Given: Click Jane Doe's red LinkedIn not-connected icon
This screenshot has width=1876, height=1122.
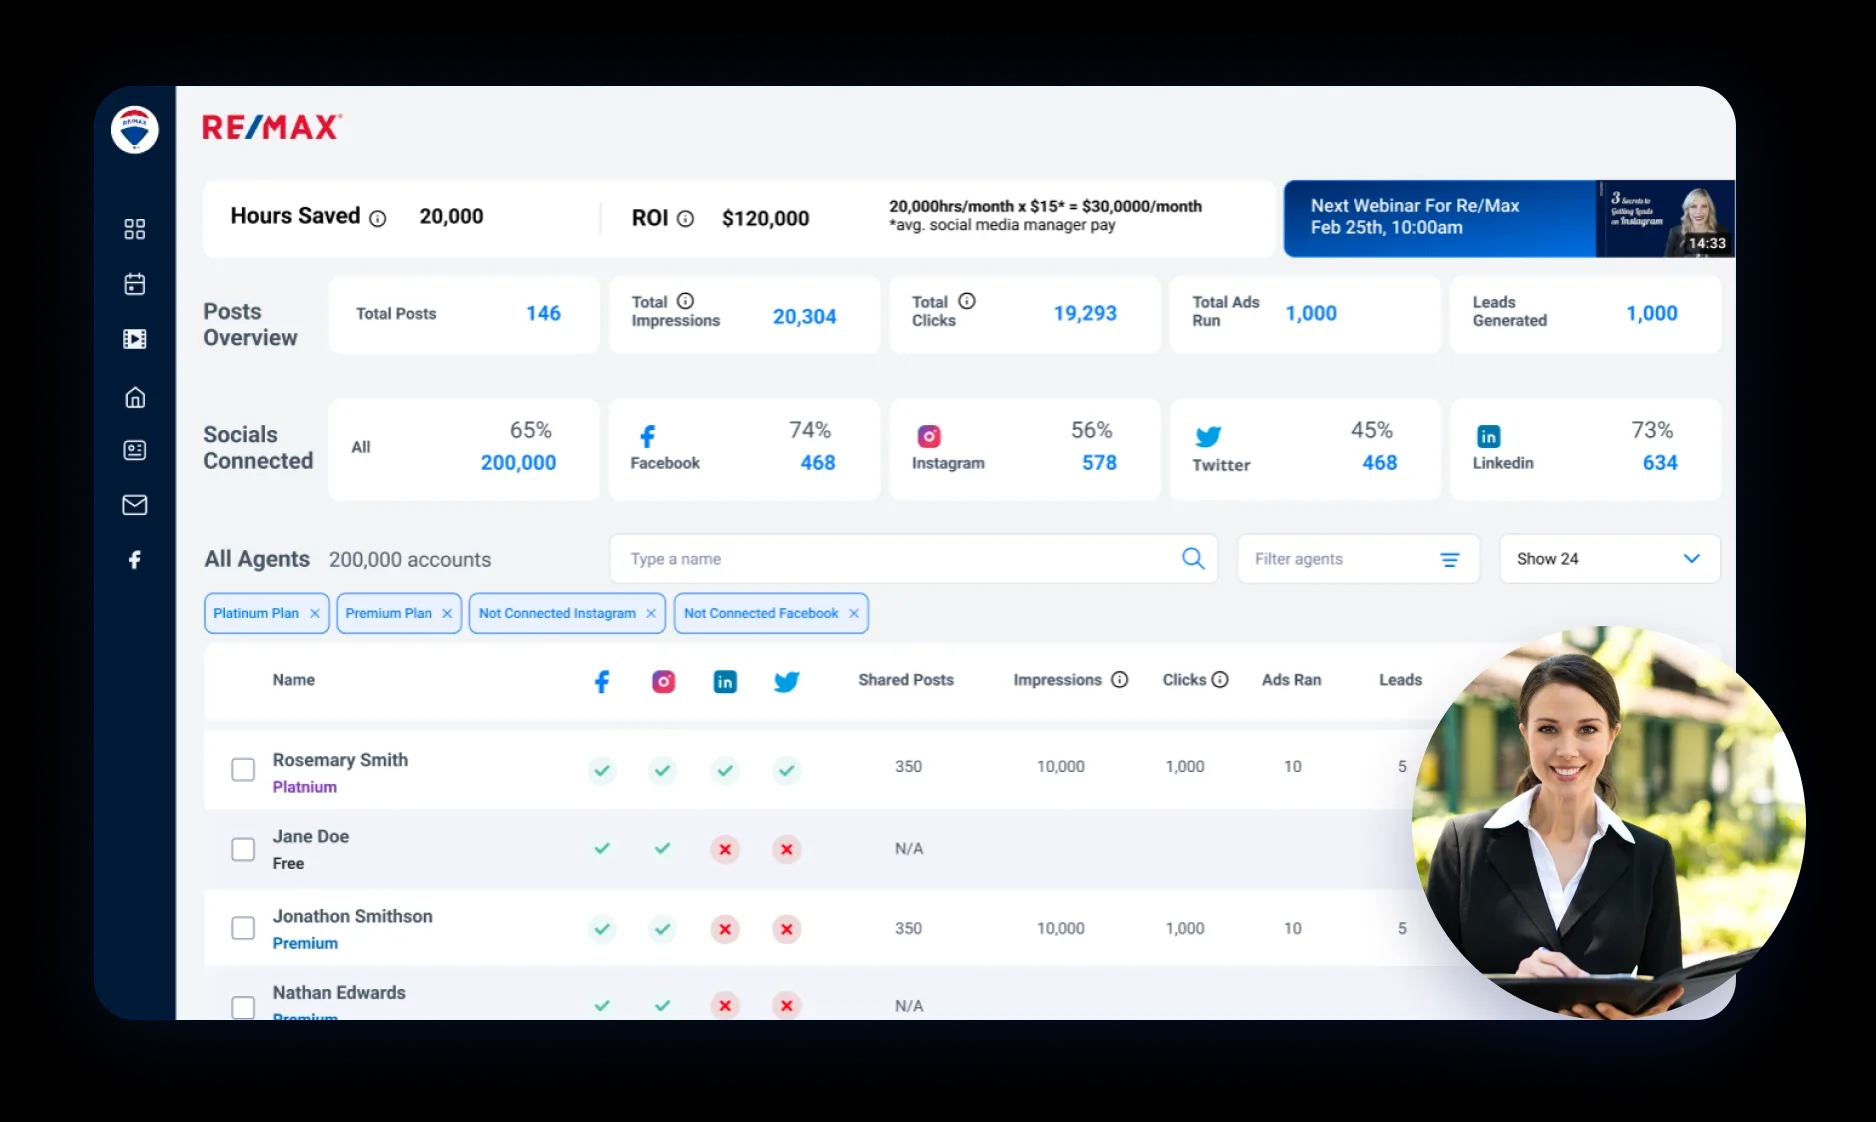Looking at the screenshot, I should pos(725,849).
